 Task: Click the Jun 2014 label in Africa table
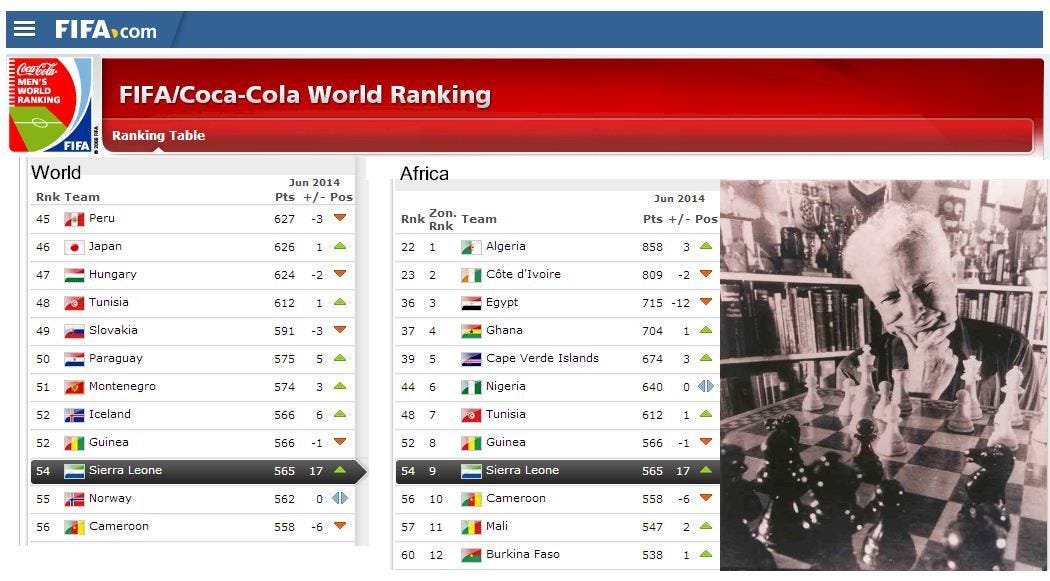(679, 198)
